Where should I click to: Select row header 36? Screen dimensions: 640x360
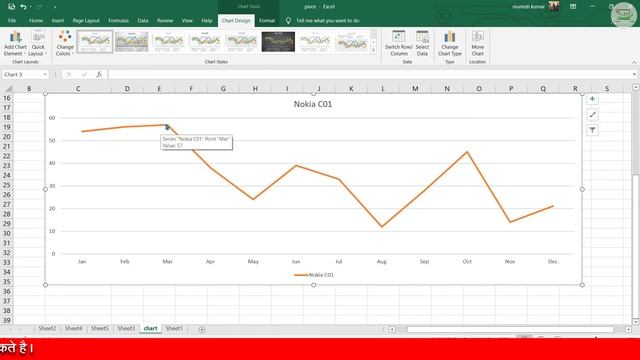pos(7,291)
